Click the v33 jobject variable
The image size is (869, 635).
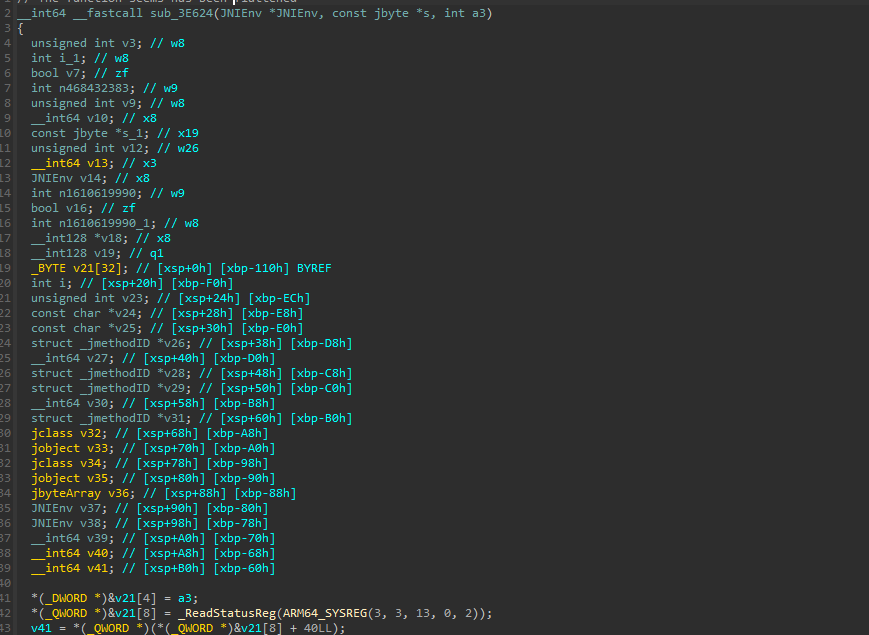click(91, 448)
